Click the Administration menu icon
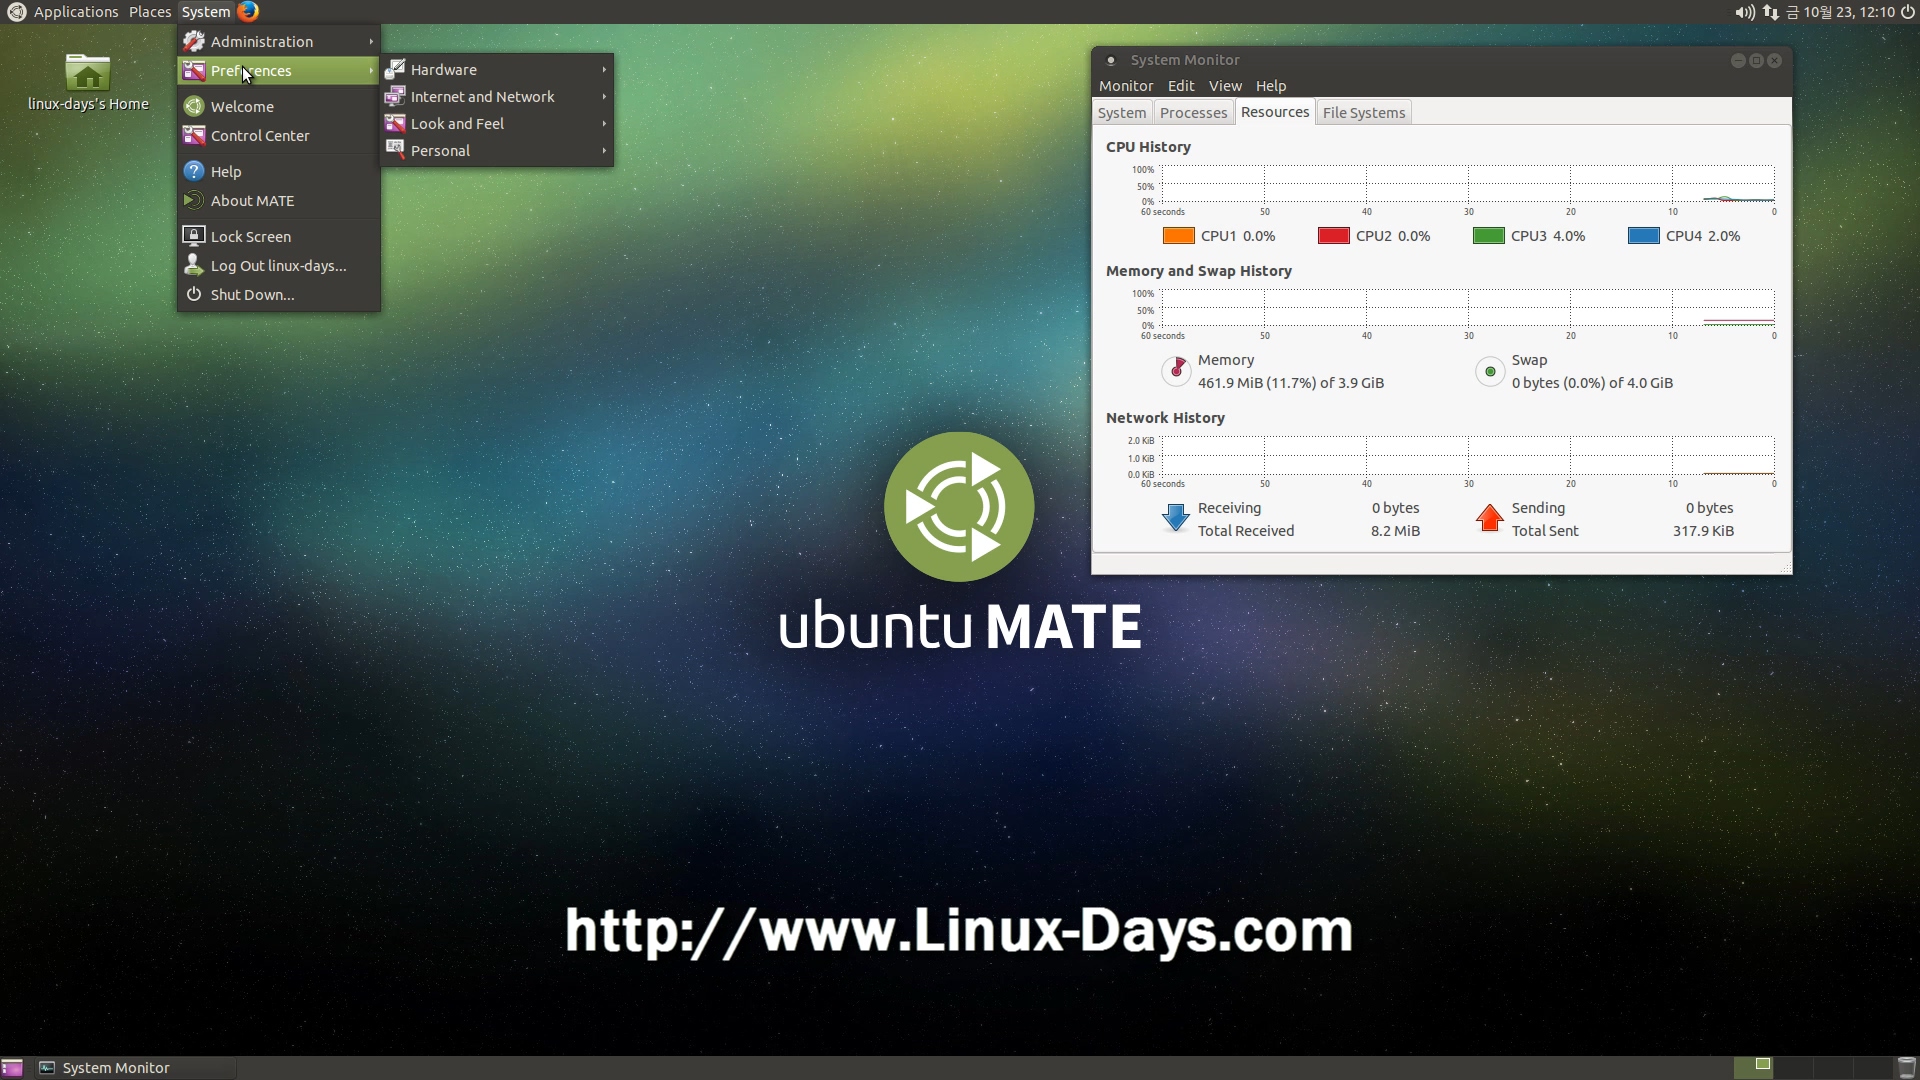The image size is (1920, 1080). (194, 41)
